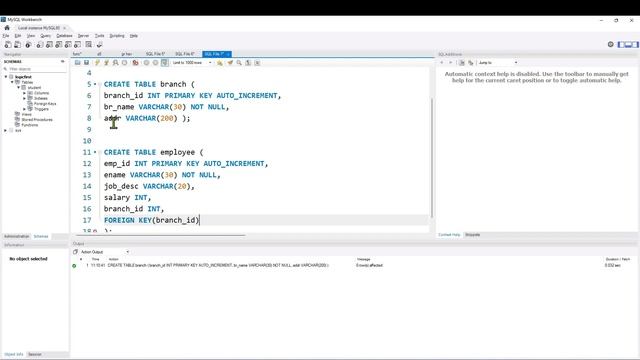
Task: Open the View menu
Action: [x=31, y=36]
